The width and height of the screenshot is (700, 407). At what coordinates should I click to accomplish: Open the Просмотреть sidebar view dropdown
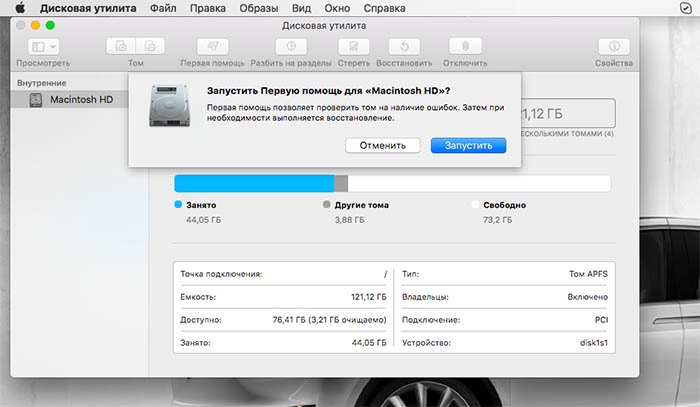point(43,46)
